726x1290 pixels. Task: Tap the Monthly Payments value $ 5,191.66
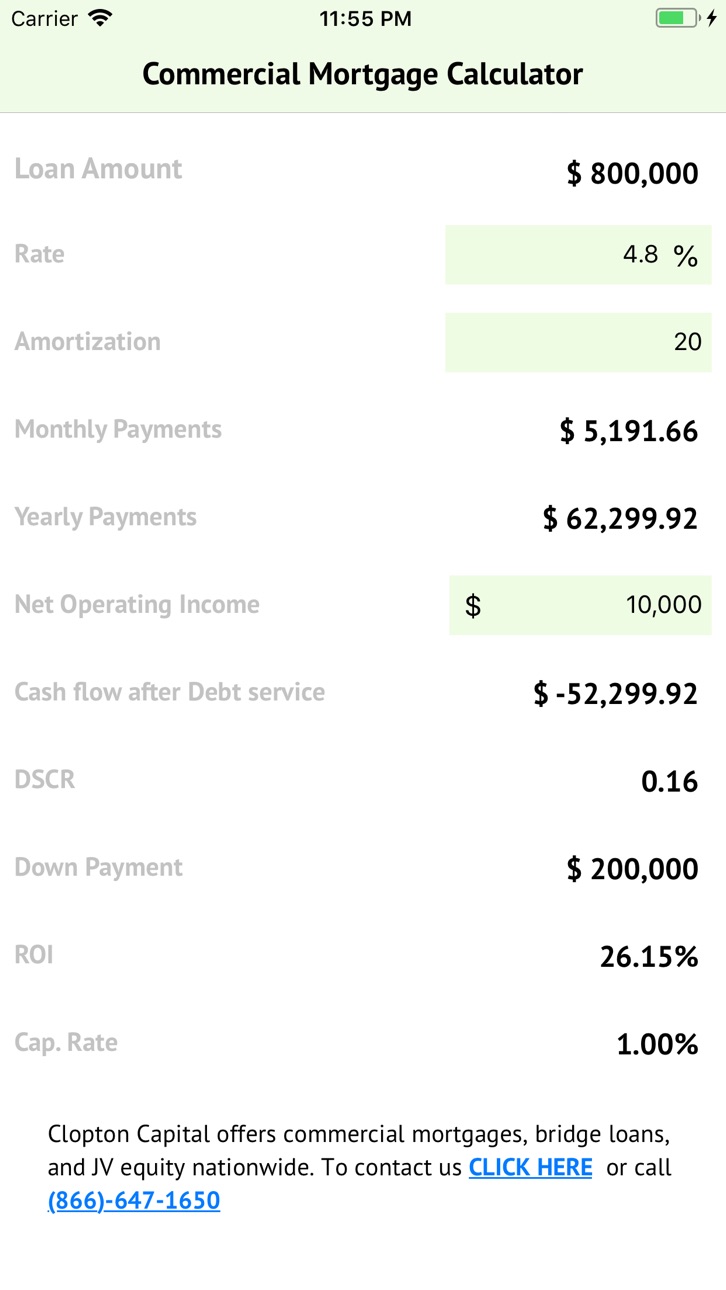[629, 431]
